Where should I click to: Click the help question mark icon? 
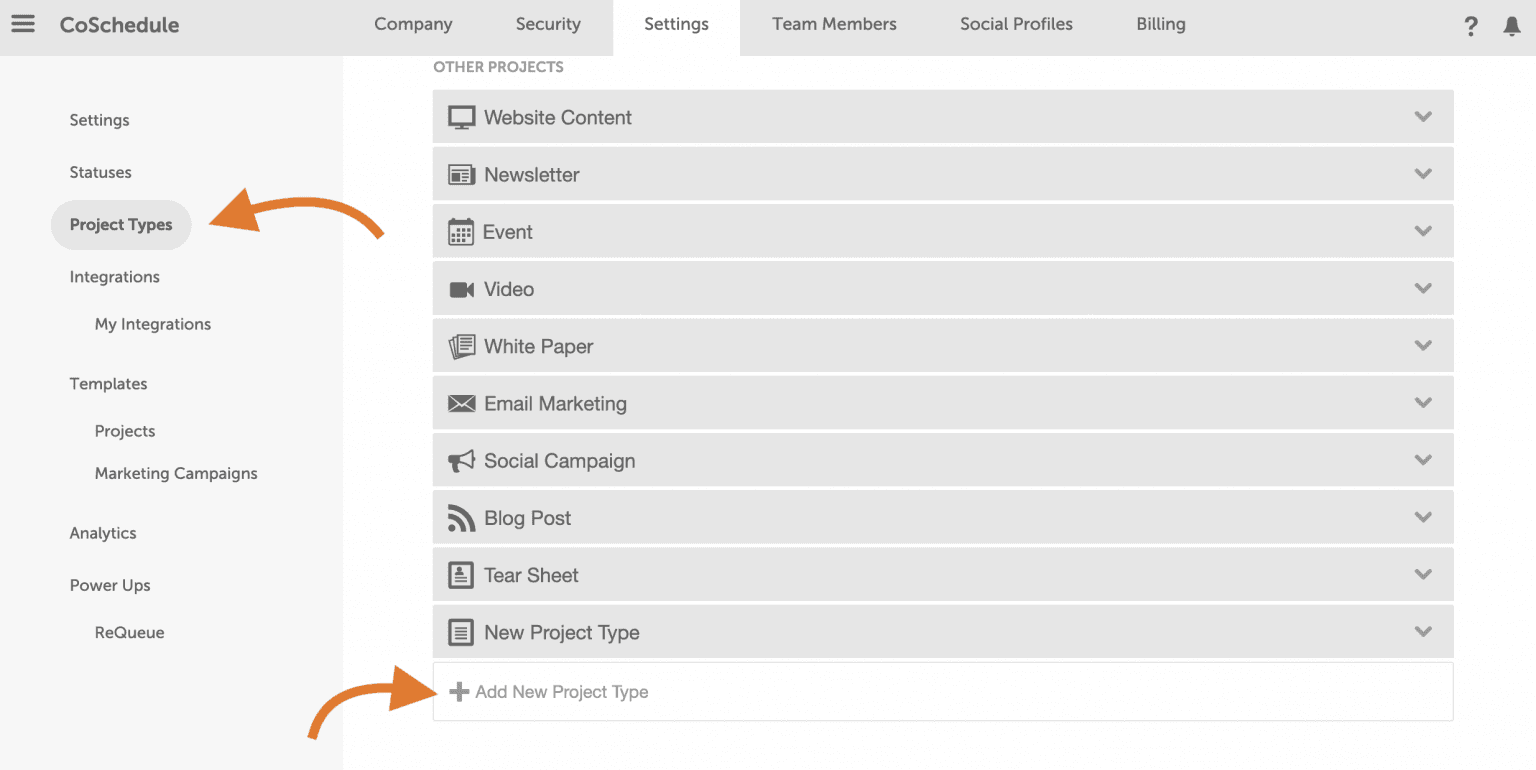[x=1470, y=27]
